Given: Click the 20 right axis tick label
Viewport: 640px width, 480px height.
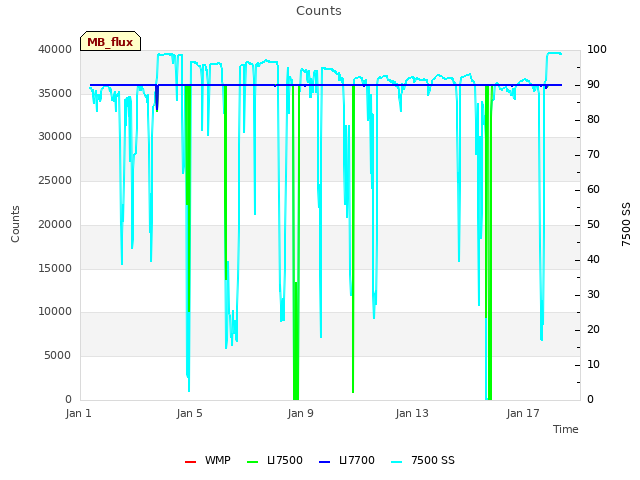Looking at the screenshot, I should [593, 330].
